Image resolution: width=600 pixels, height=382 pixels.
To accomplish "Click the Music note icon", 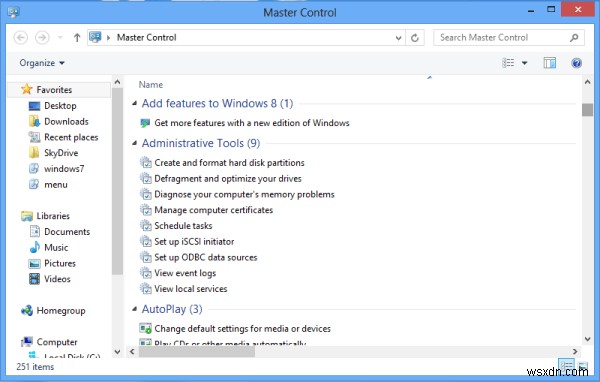I will click(x=34, y=247).
